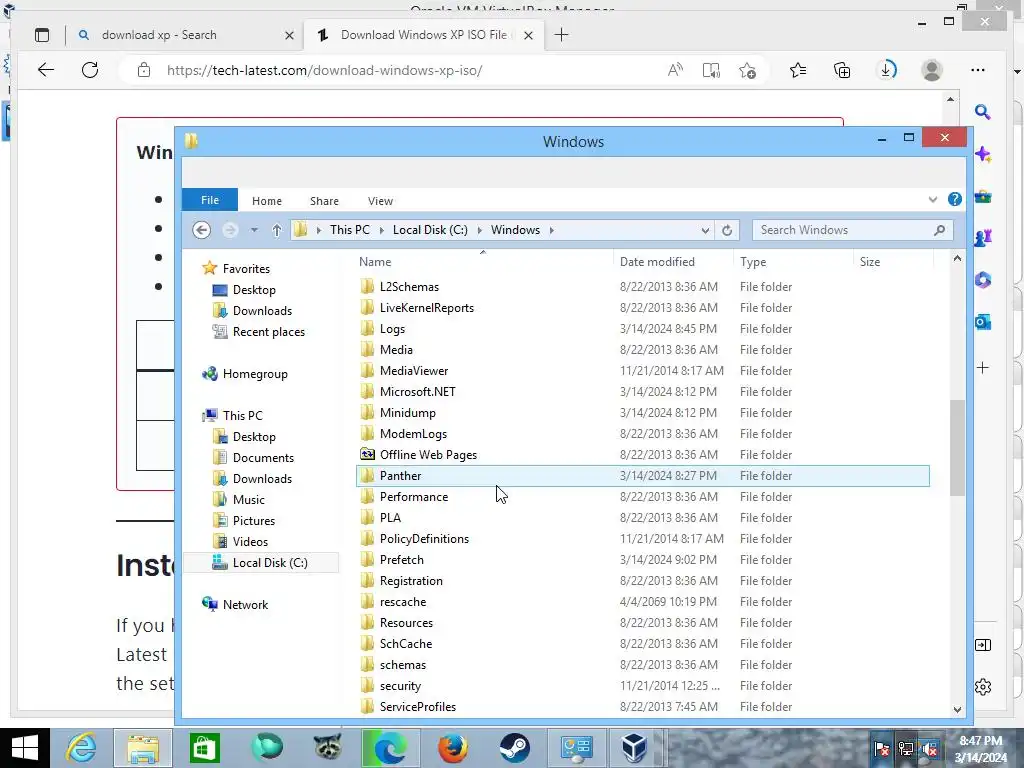Viewport: 1024px width, 768px height.
Task: Open File Explorer taskbar icon
Action: pyautogui.click(x=143, y=748)
